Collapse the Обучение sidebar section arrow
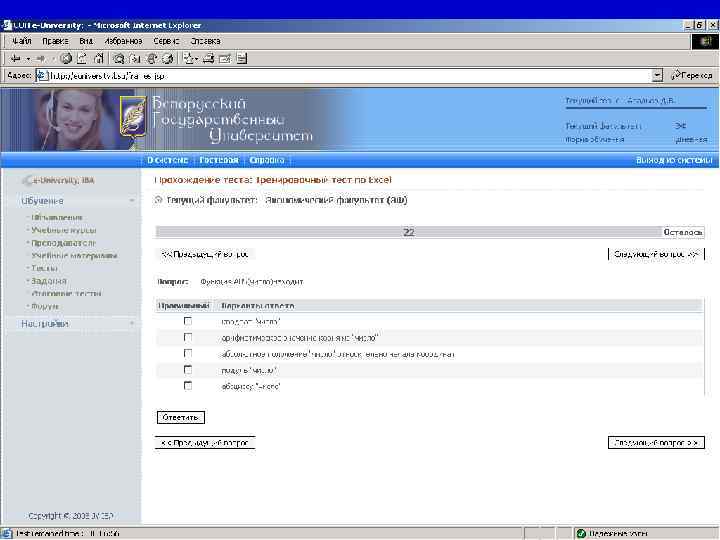The image size is (720, 540). [132, 201]
